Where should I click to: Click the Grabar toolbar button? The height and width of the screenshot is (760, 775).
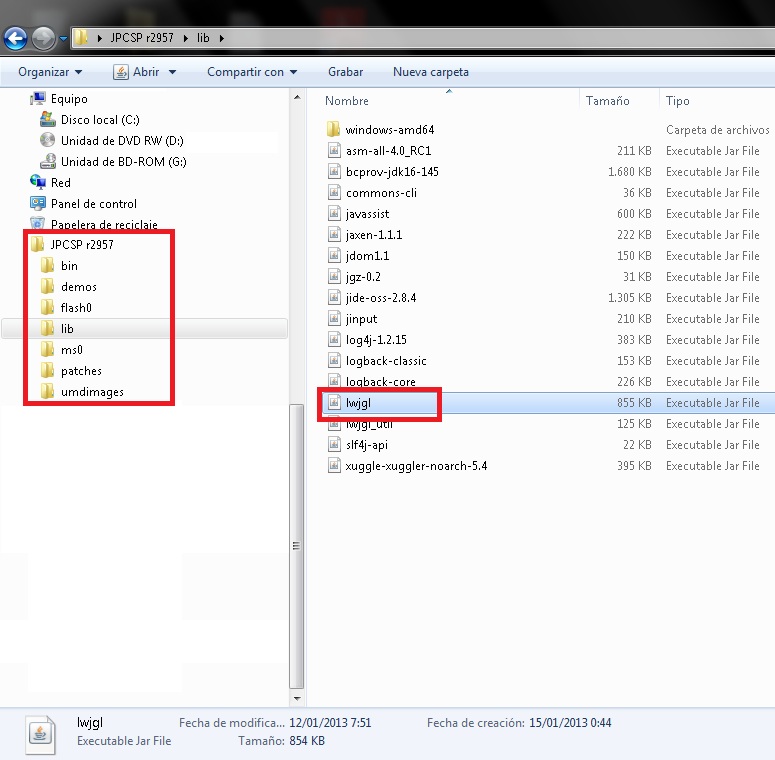[x=345, y=72]
